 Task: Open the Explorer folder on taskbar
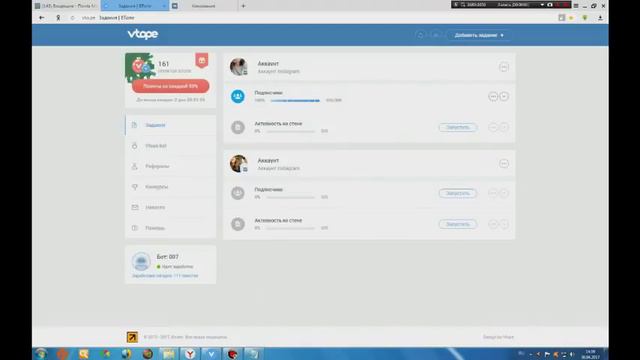pos(169,353)
